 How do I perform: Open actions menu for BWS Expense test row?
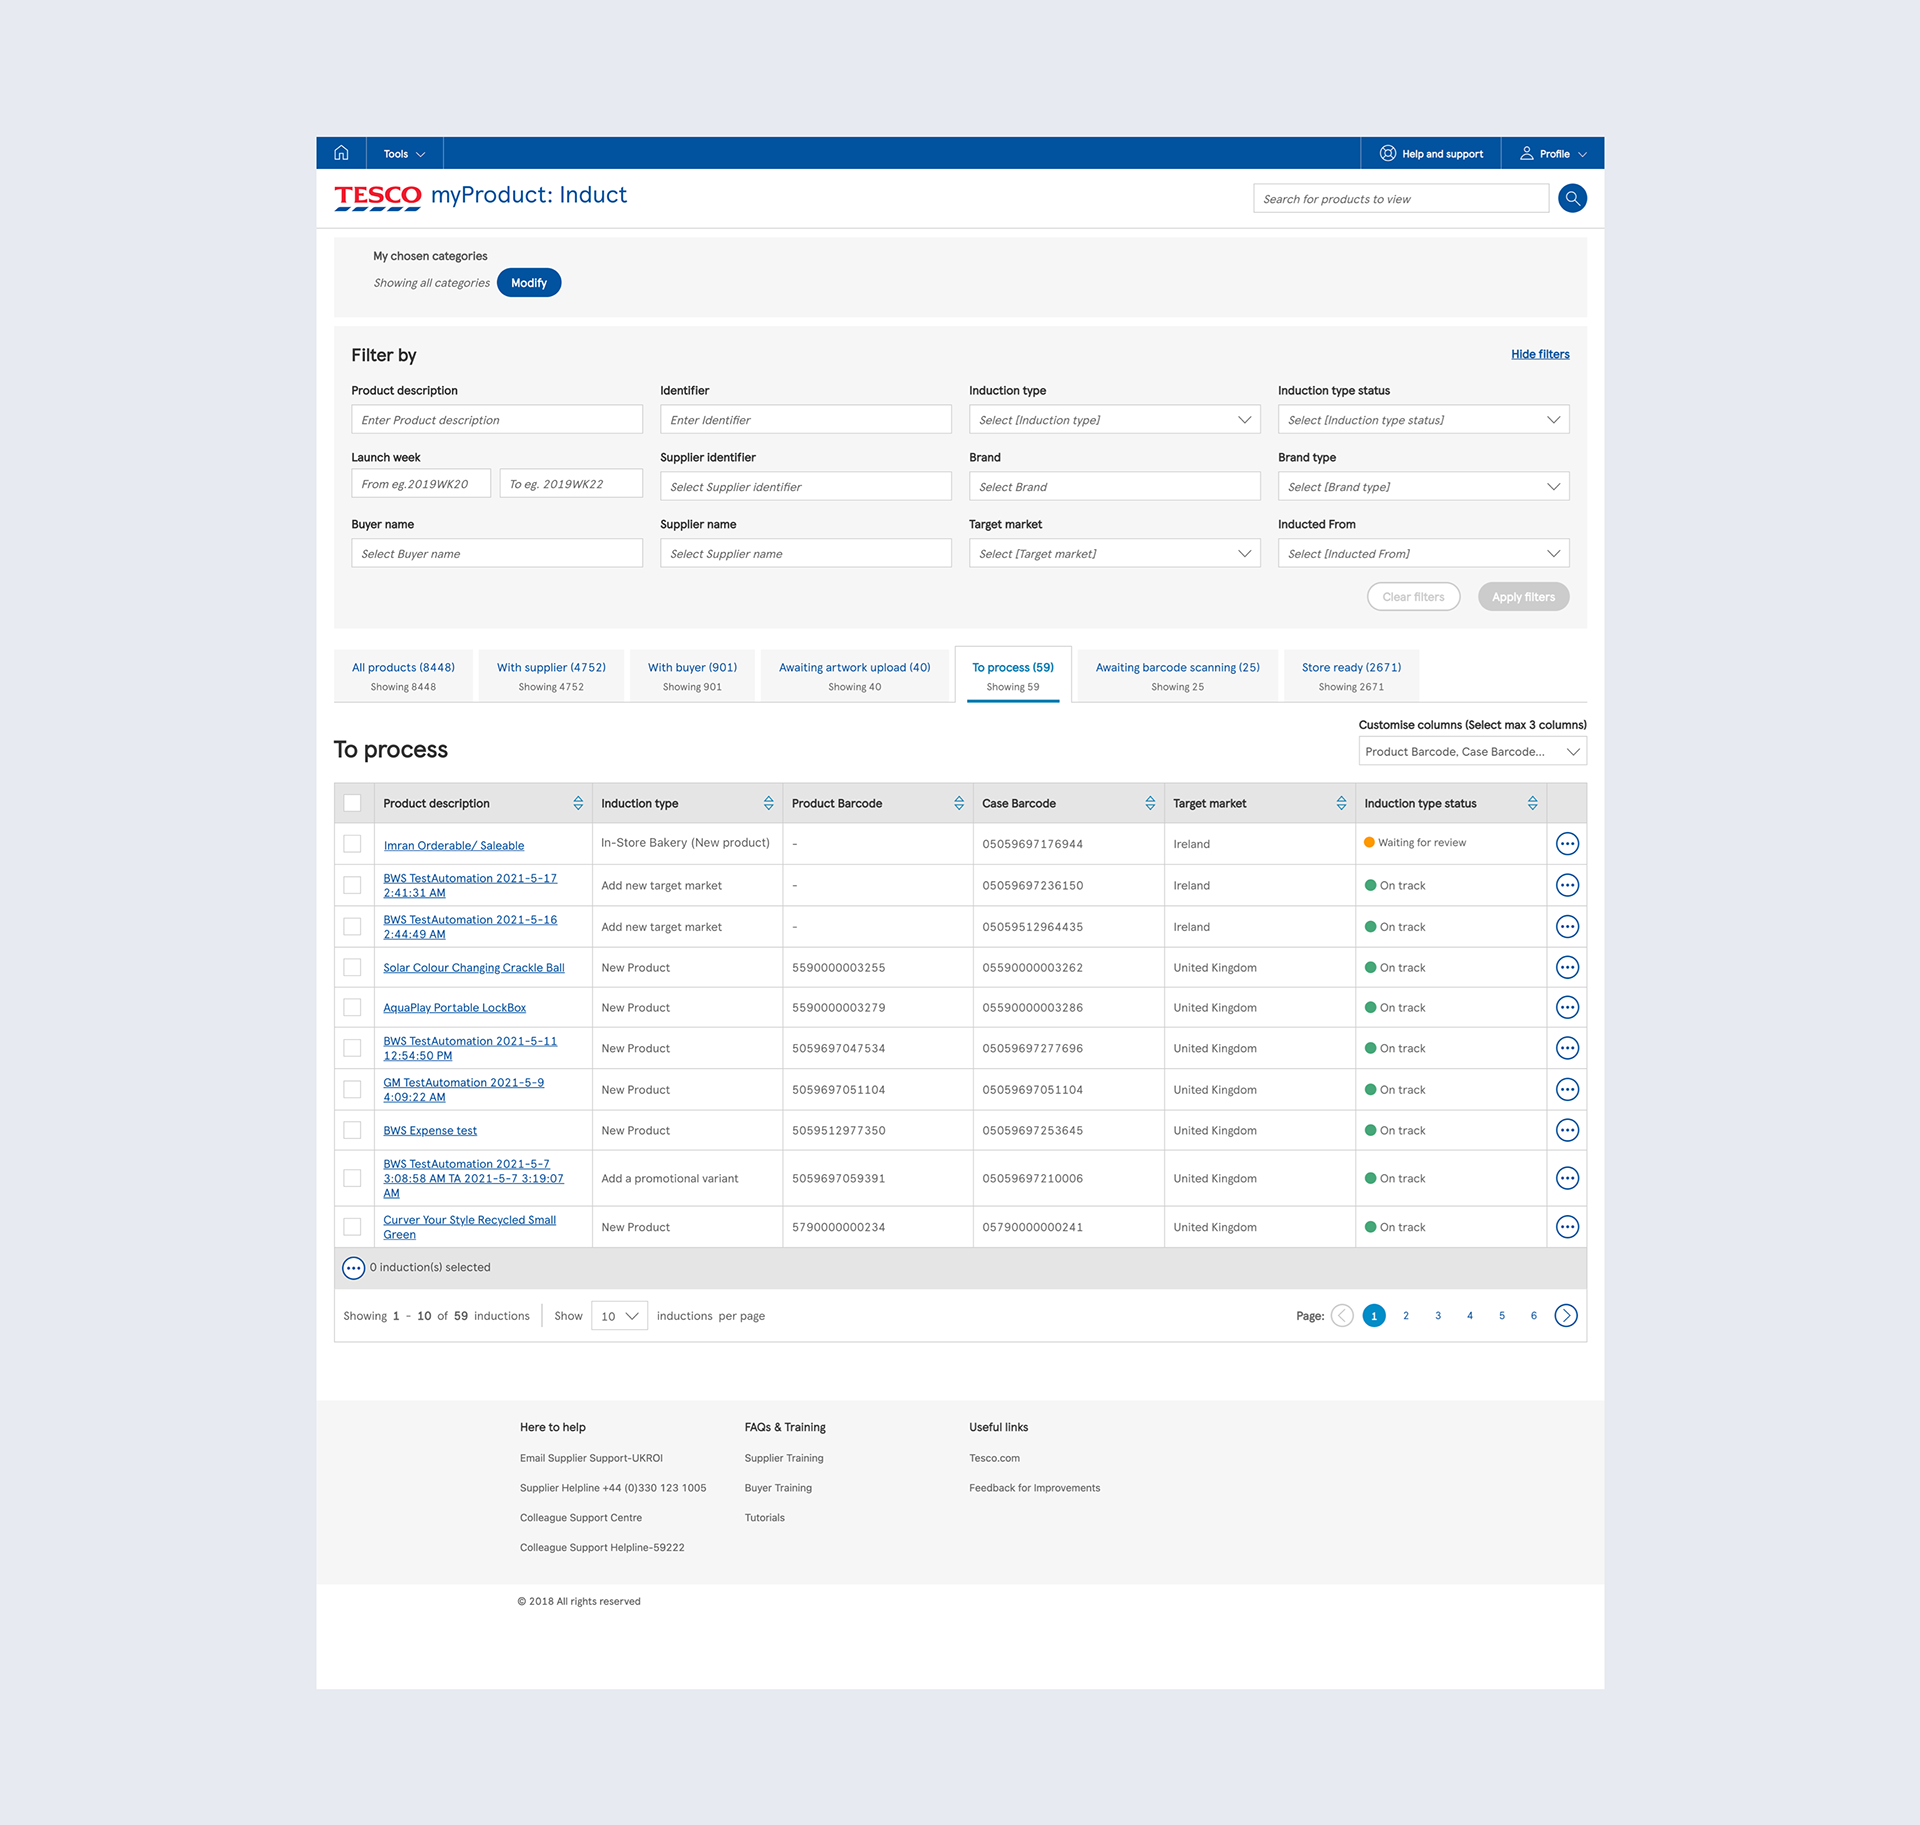(1567, 1130)
